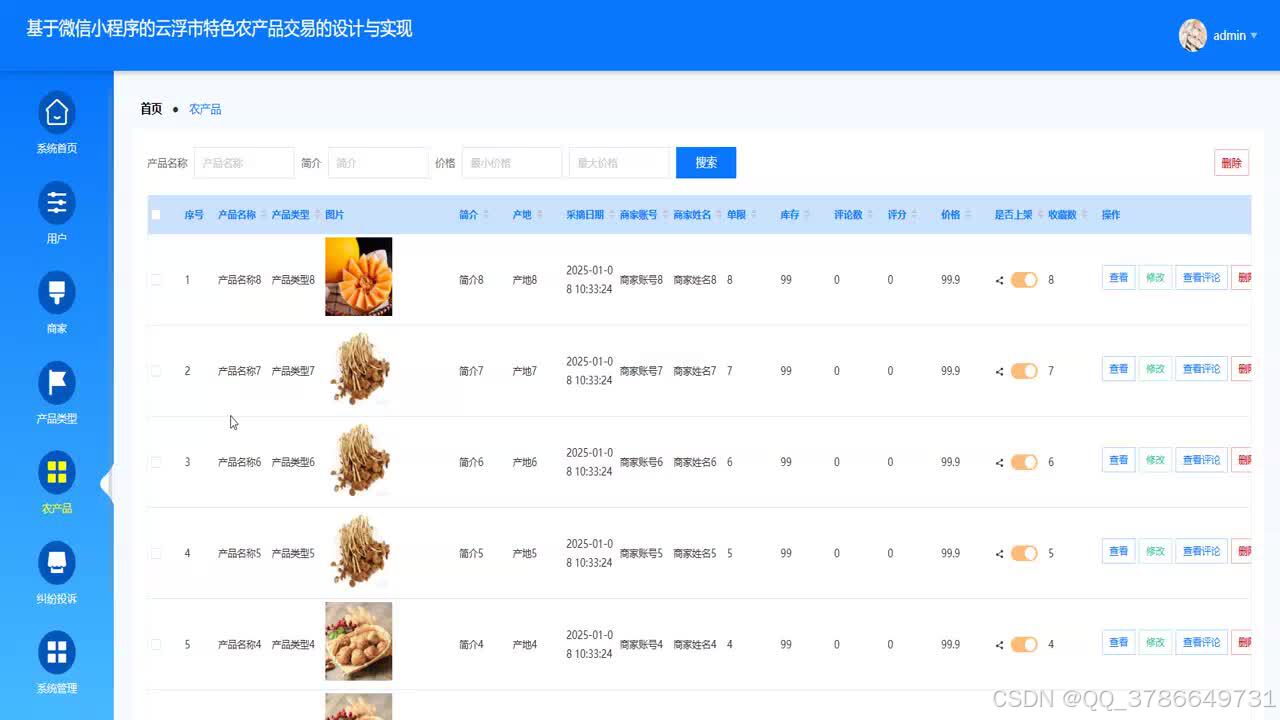
Task: Tick the row checkbox for 产品名称6
Action: 156,461
